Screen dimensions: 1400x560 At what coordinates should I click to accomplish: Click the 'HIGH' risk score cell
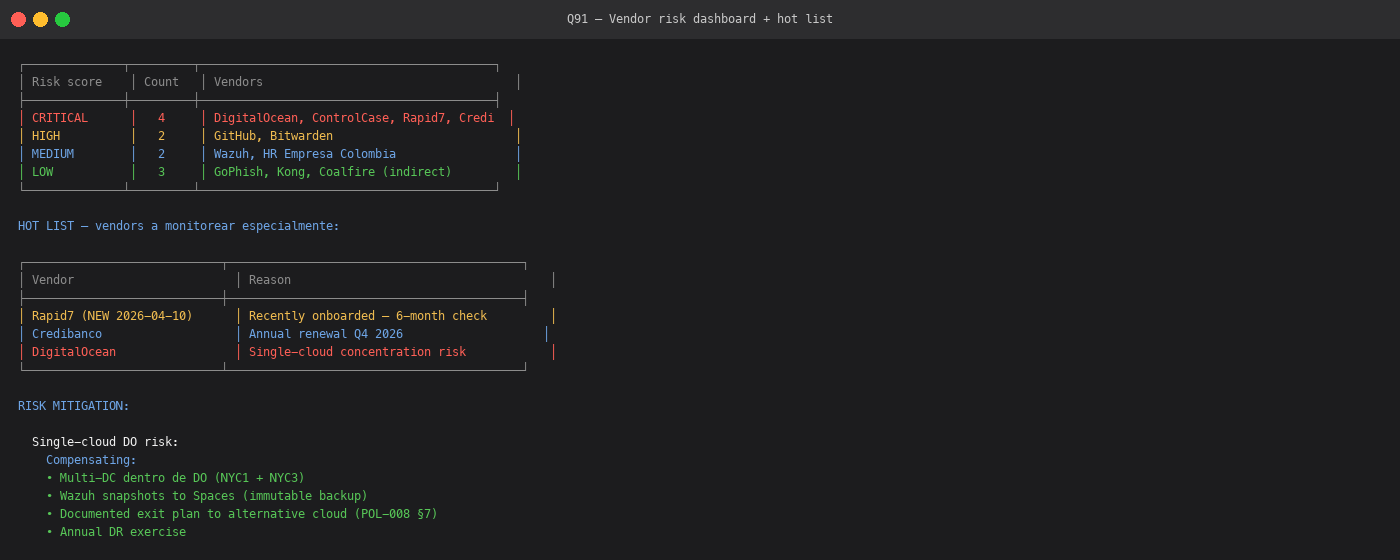point(46,136)
